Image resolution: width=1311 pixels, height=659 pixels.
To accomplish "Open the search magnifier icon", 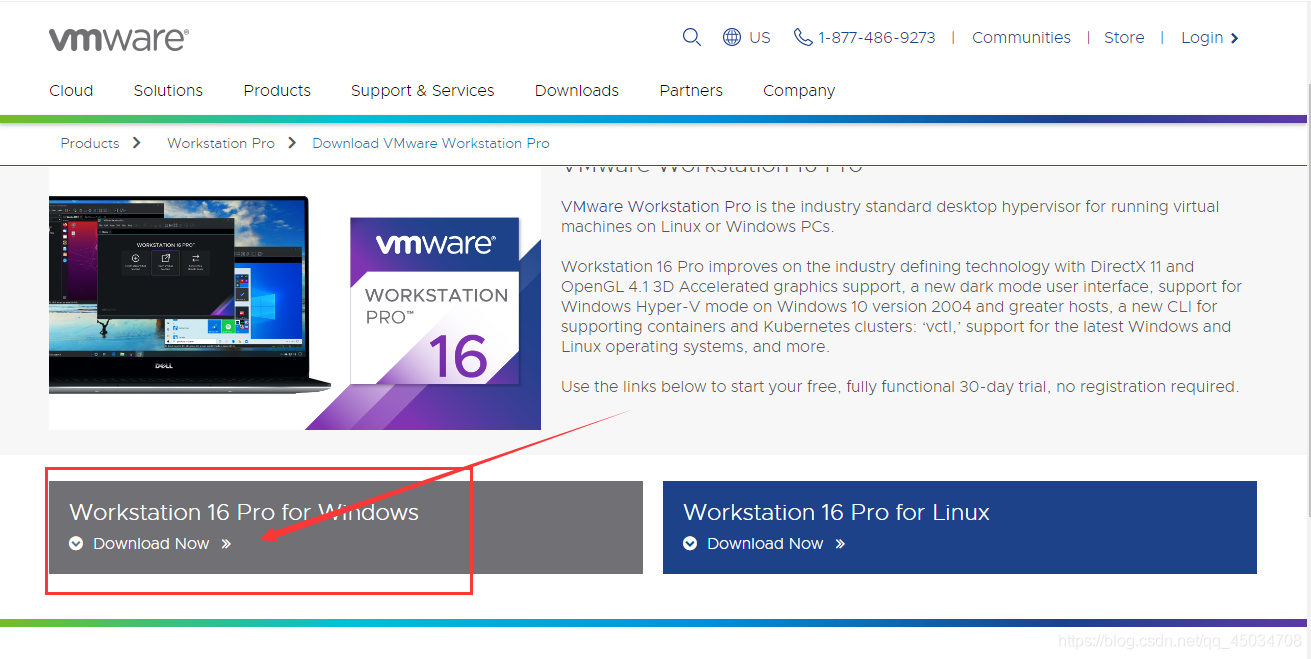I will point(692,37).
